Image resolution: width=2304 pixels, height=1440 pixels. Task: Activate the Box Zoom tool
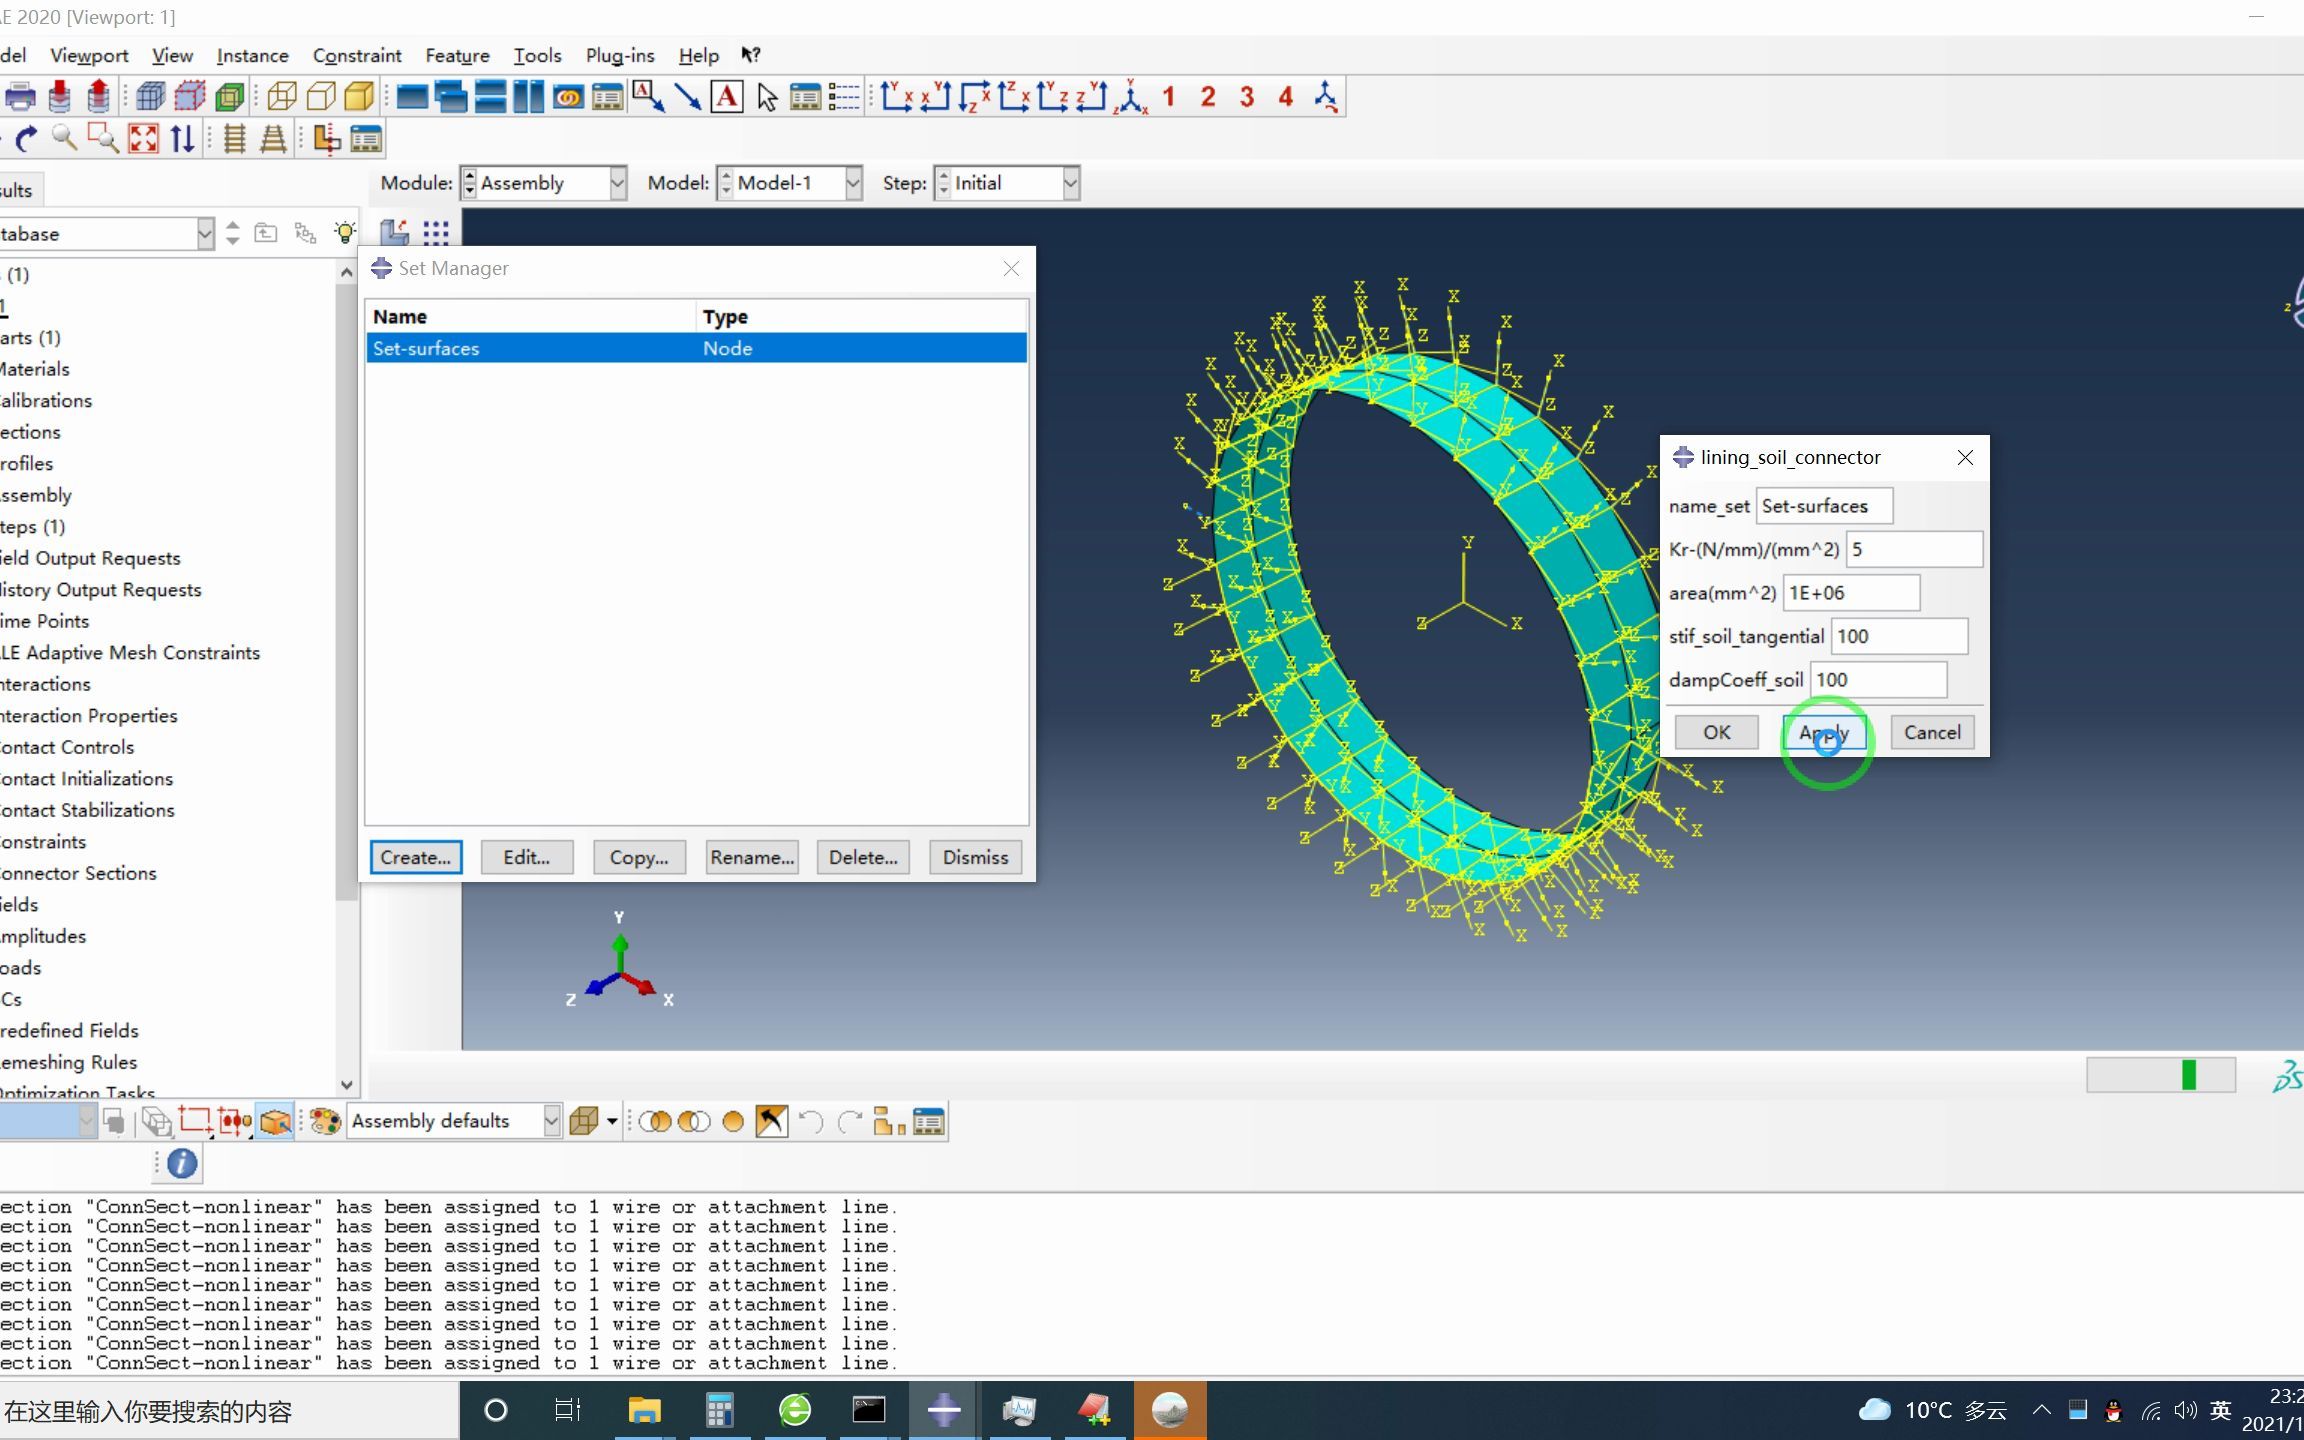tap(103, 138)
